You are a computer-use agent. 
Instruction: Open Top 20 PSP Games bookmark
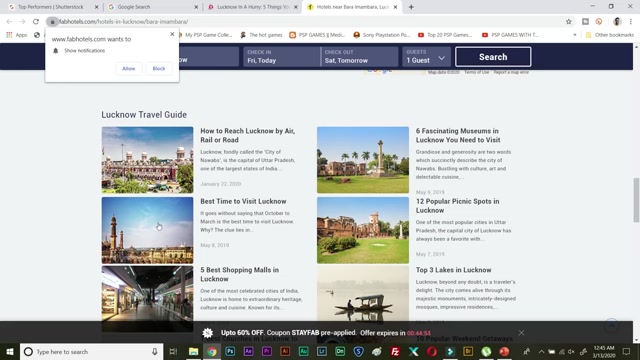coord(444,35)
